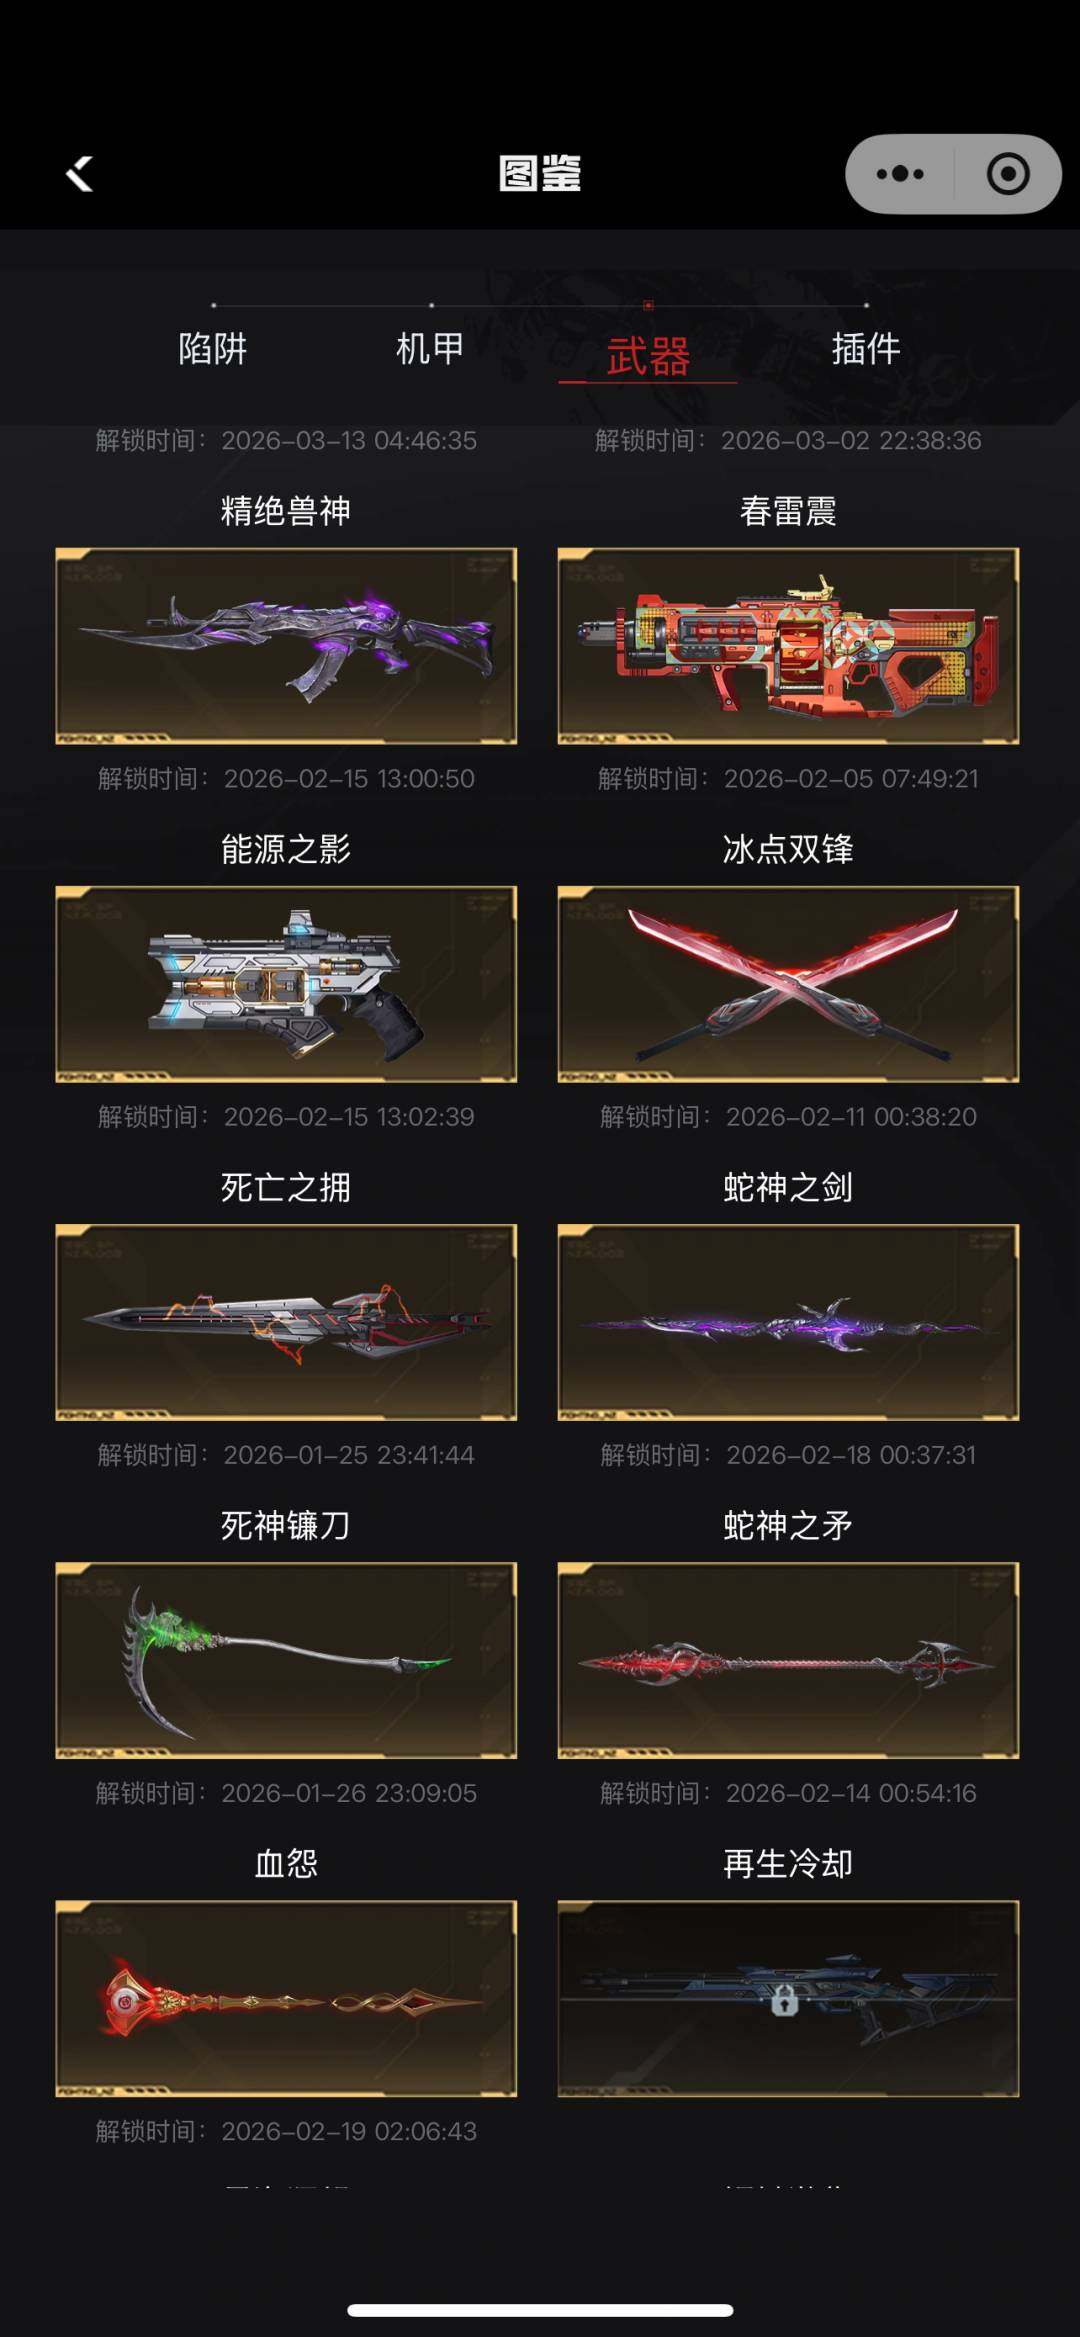Open the 死神镰刀 scythe thumbnail
1080x2337 pixels.
[286, 1660]
